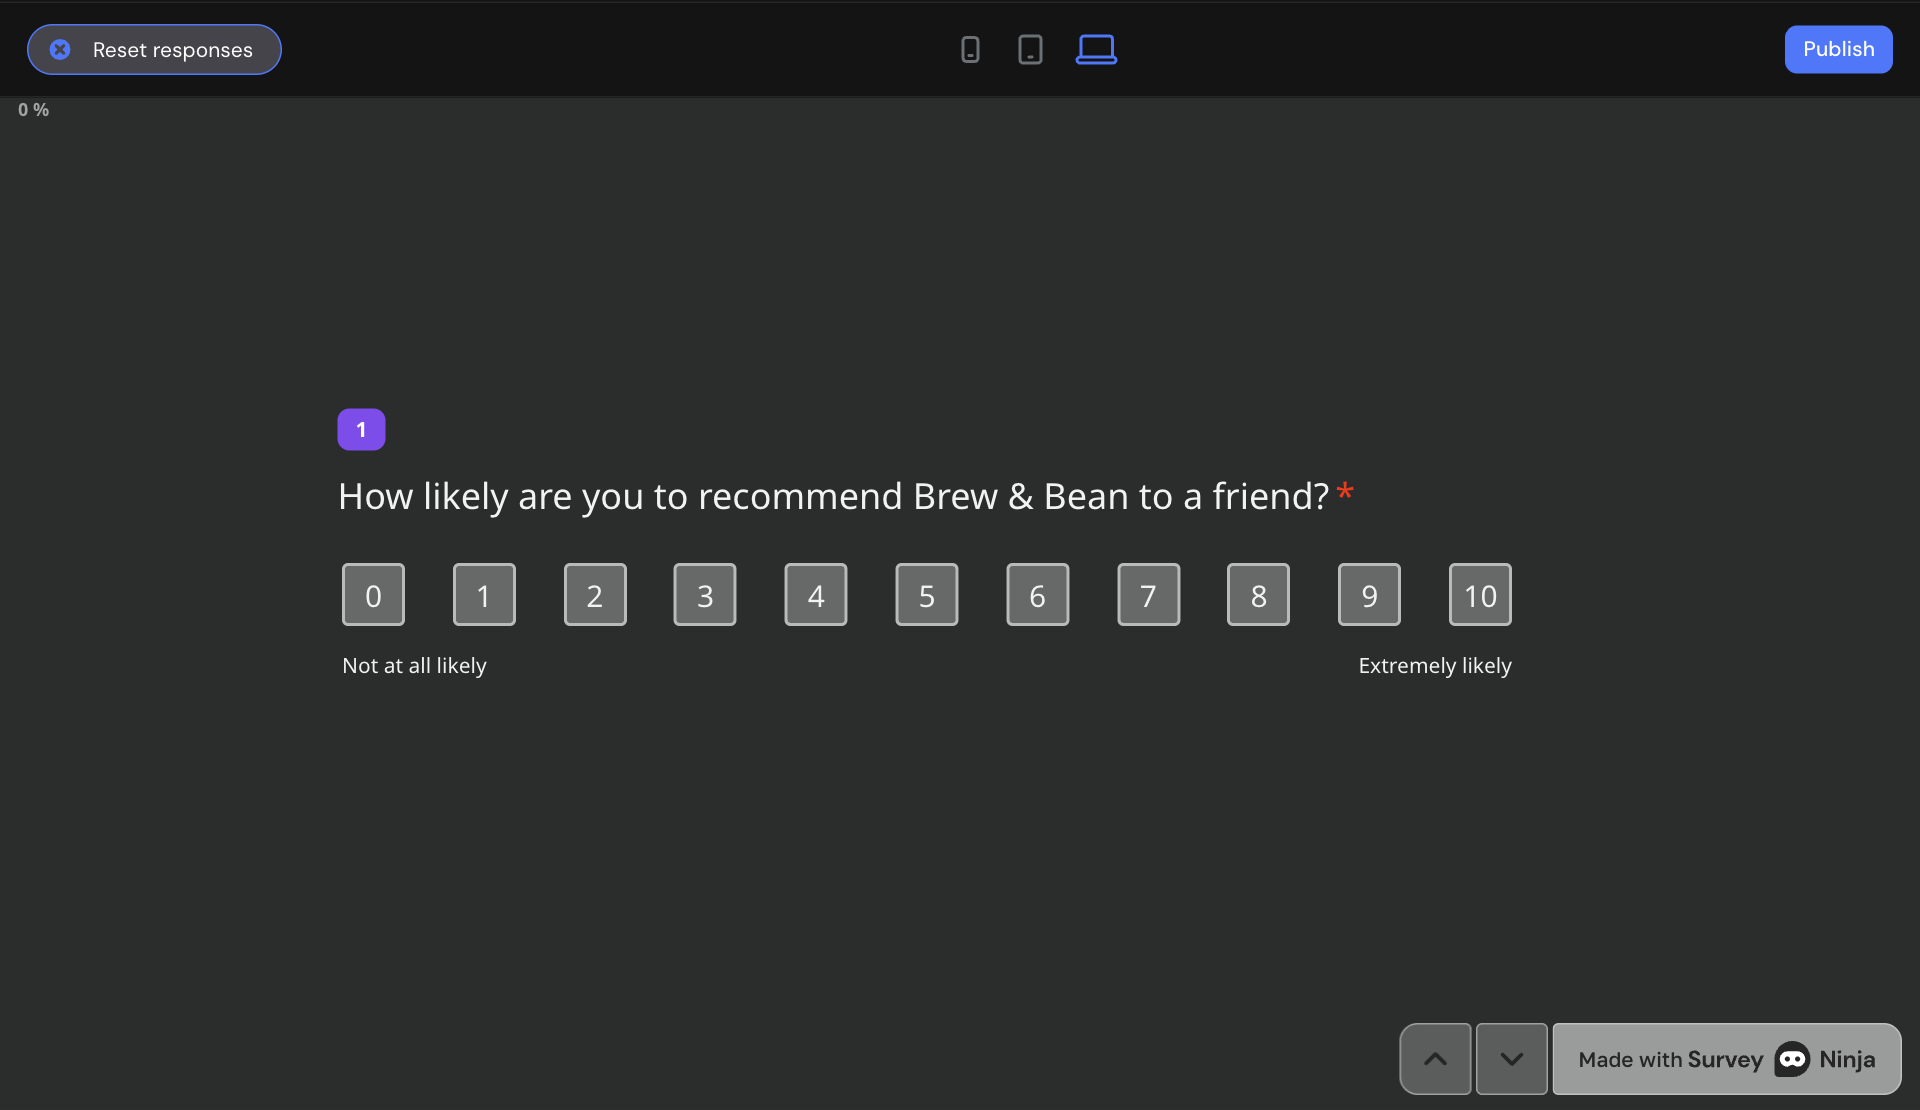Click the question number 1 badge
Viewport: 1920px width, 1110px height.
tap(361, 430)
